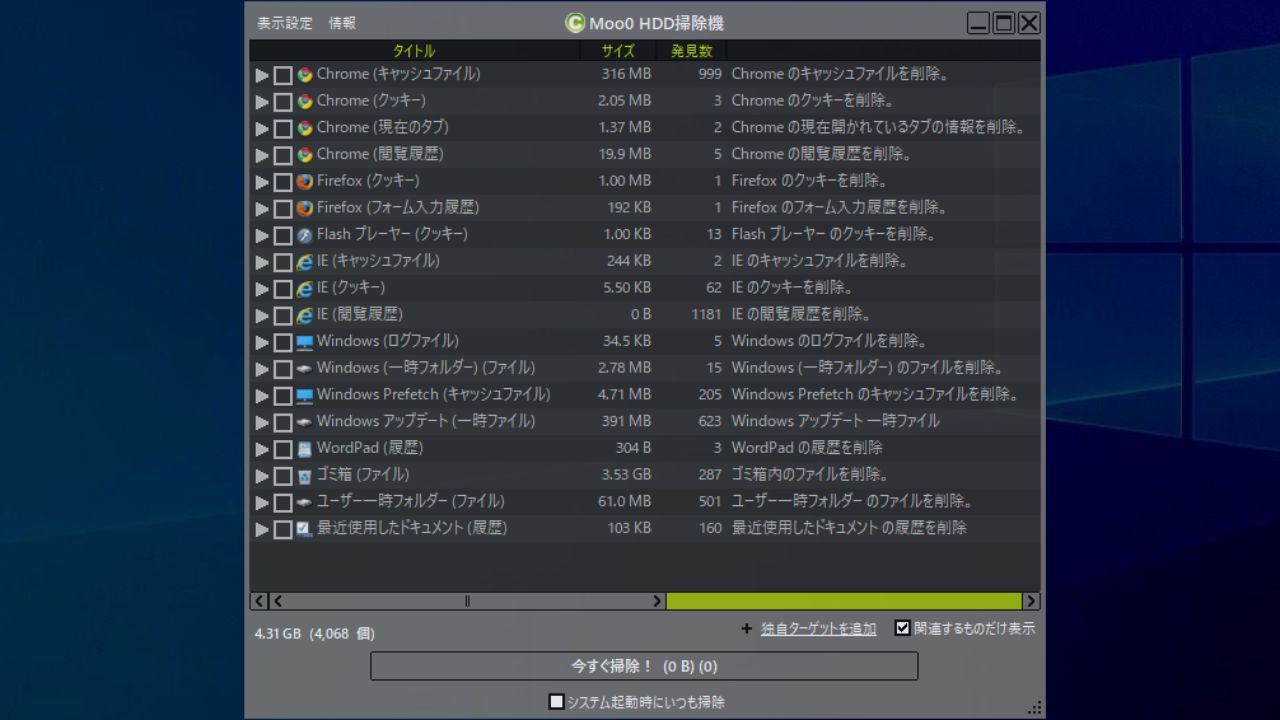Select the IE (キャッシュファイル) checkbox
This screenshot has height=720, width=1280.
click(283, 262)
